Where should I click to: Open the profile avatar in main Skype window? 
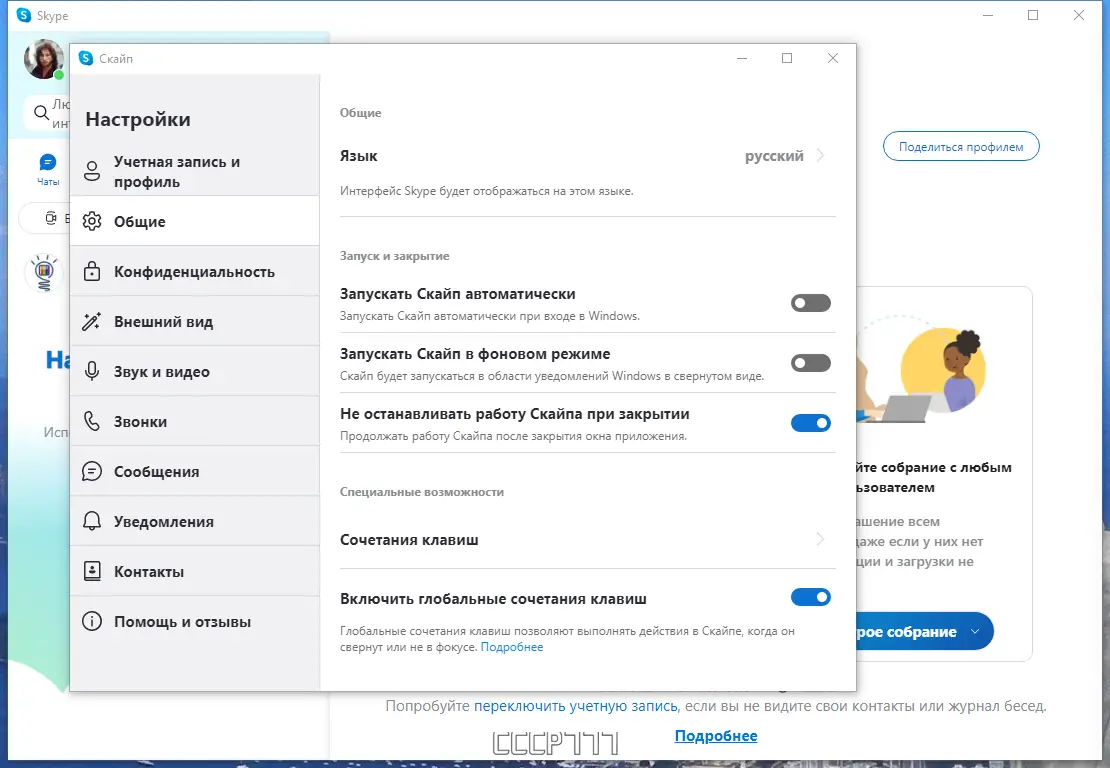pyautogui.click(x=43, y=59)
